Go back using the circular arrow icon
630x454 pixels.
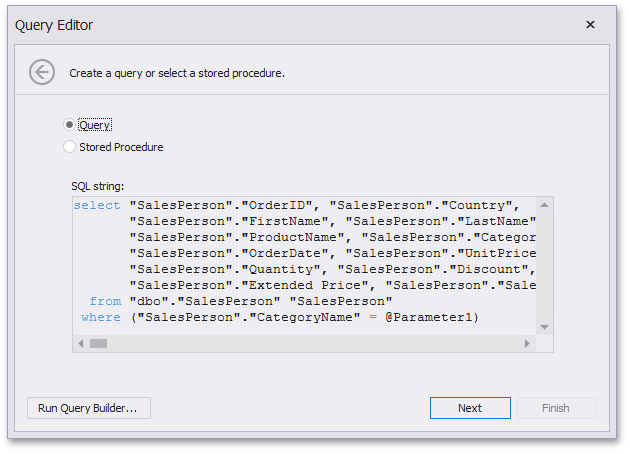click(42, 72)
